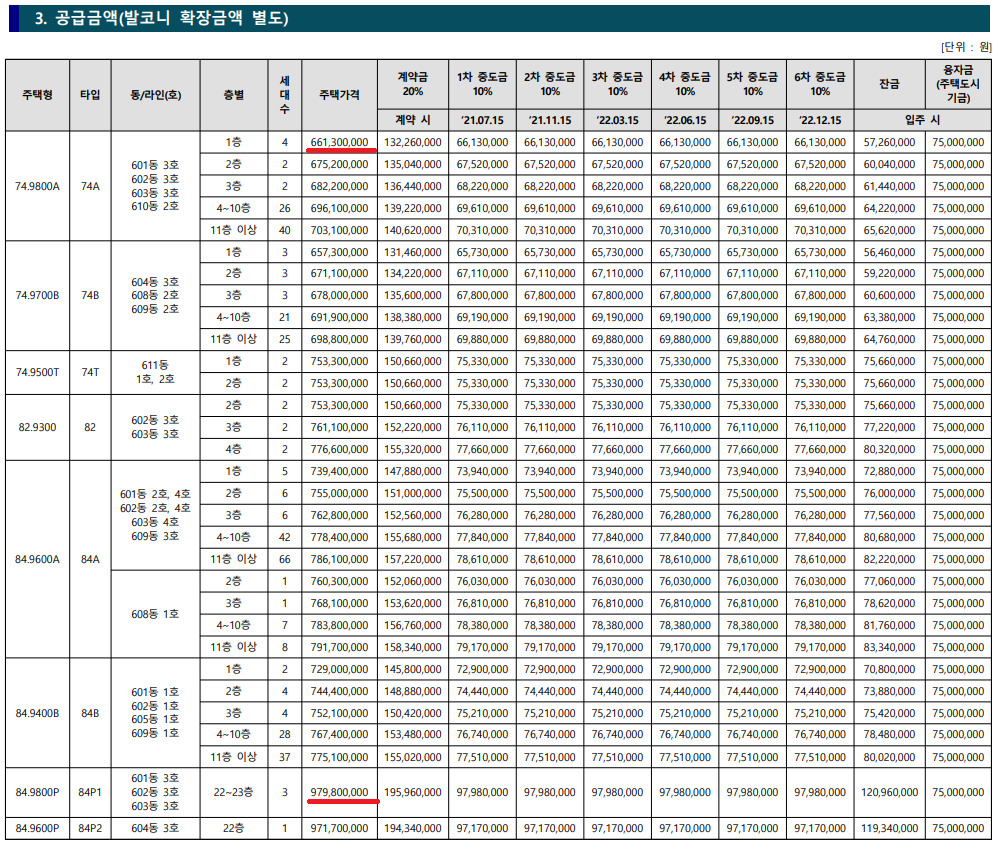Select the housing type cell '84.9600A'
Image resolution: width=998 pixels, height=852 pixels.
click(38, 559)
